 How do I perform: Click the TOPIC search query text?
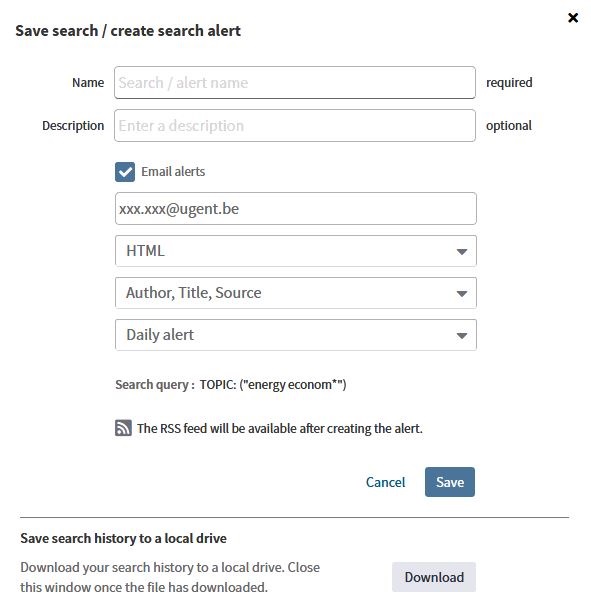coord(273,384)
